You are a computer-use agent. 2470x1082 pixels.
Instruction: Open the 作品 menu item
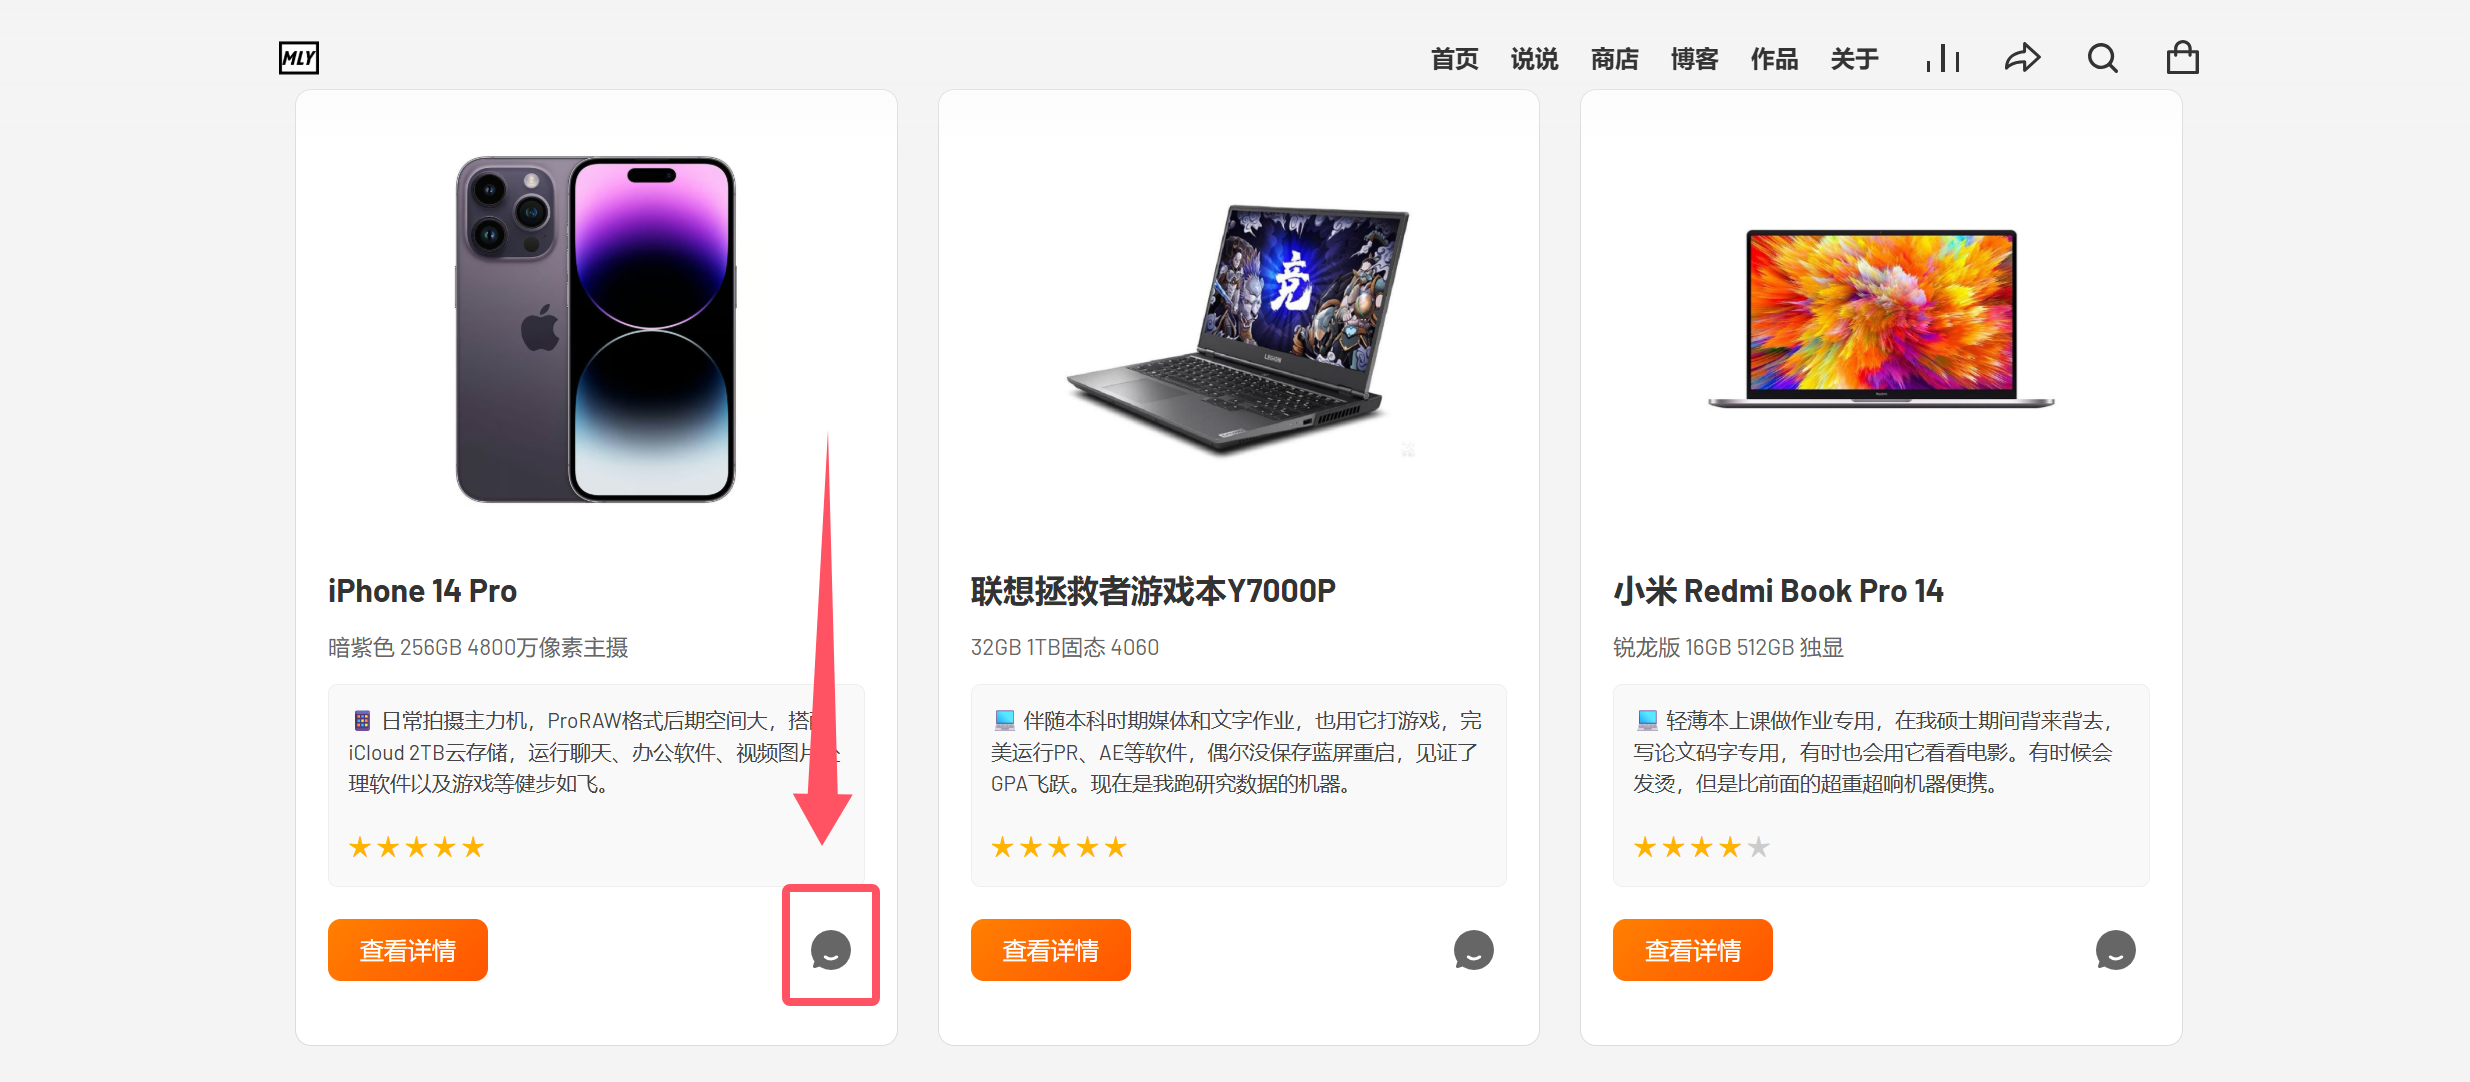coord(1774,59)
